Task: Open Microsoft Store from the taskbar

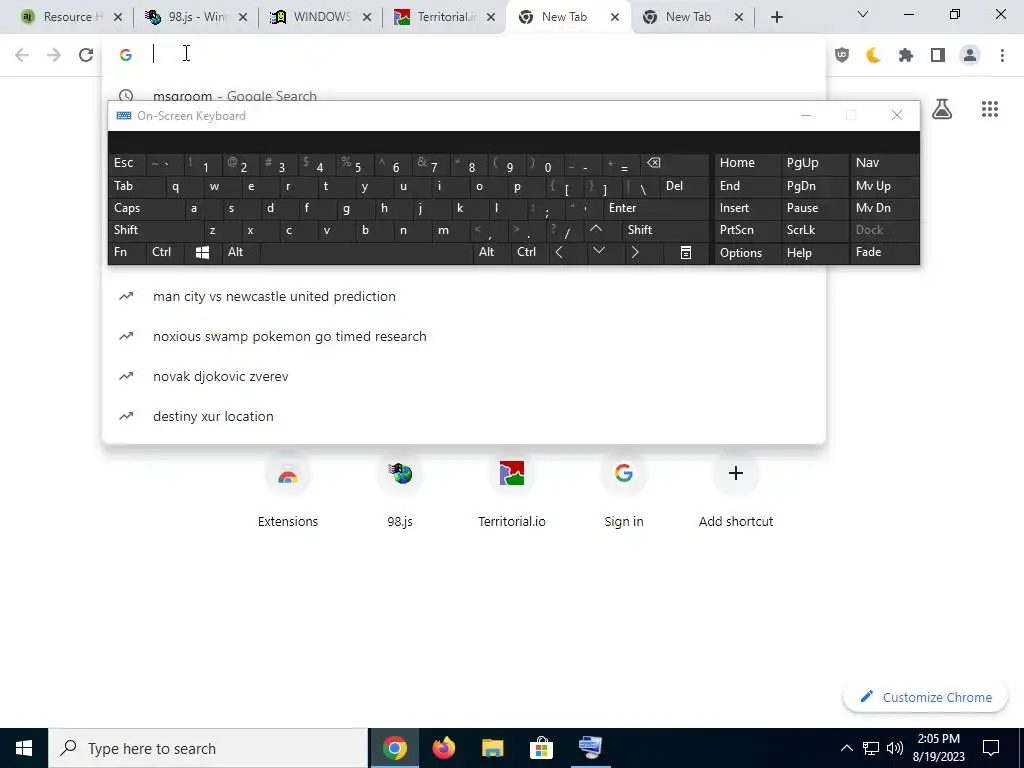Action: coord(541,748)
